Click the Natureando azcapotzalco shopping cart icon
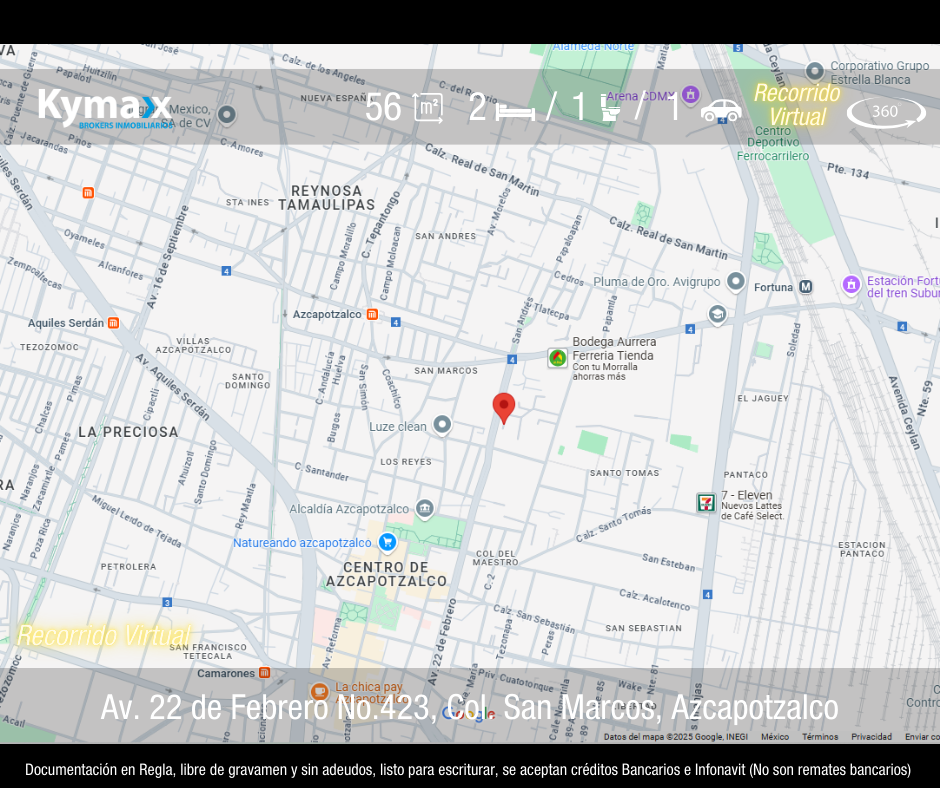Viewport: 940px width, 788px height. click(x=387, y=543)
